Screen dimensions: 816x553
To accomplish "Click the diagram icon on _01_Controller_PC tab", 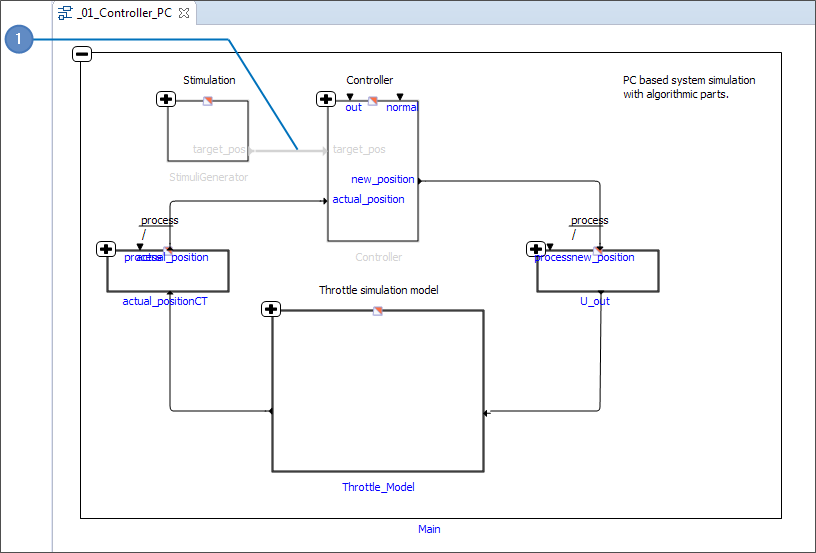I will point(65,13).
